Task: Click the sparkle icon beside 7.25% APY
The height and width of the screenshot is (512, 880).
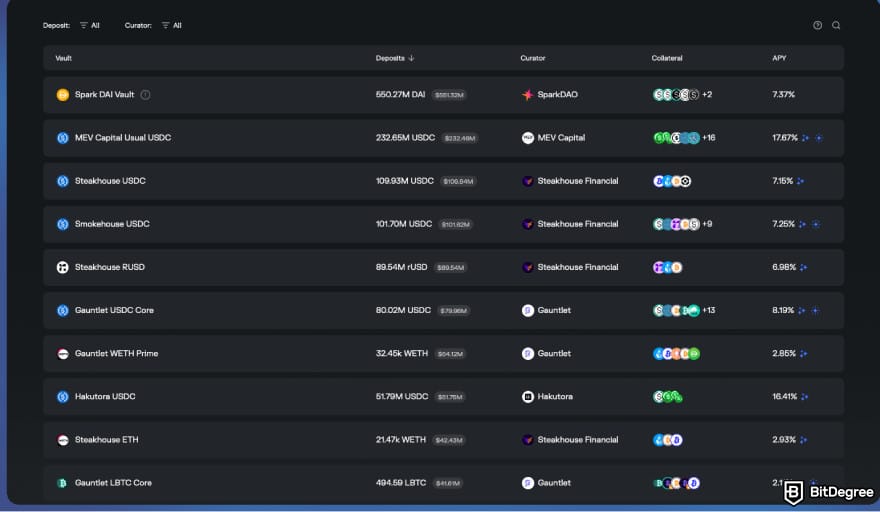Action: point(803,224)
